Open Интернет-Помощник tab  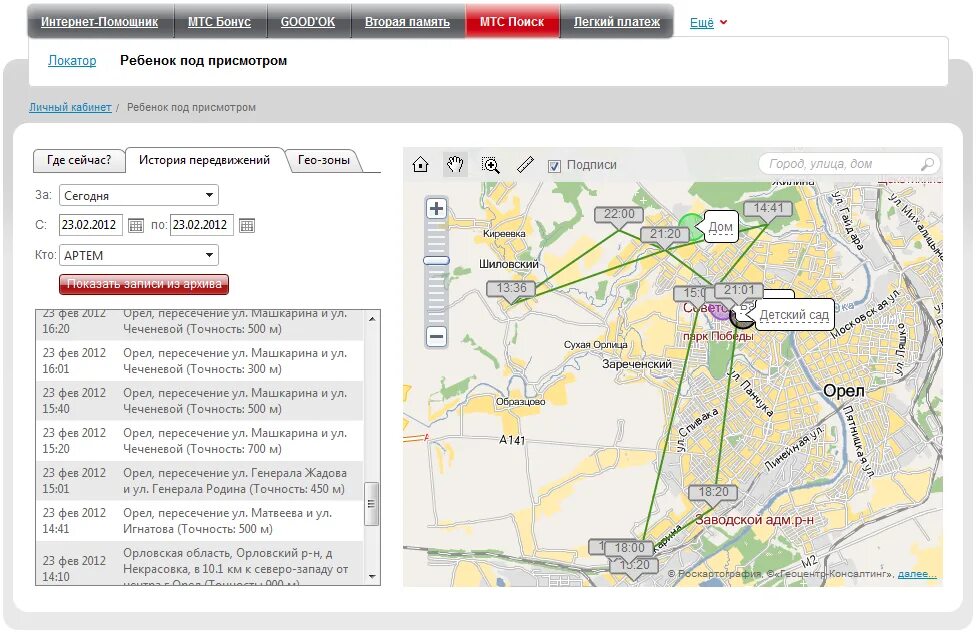click(x=100, y=22)
